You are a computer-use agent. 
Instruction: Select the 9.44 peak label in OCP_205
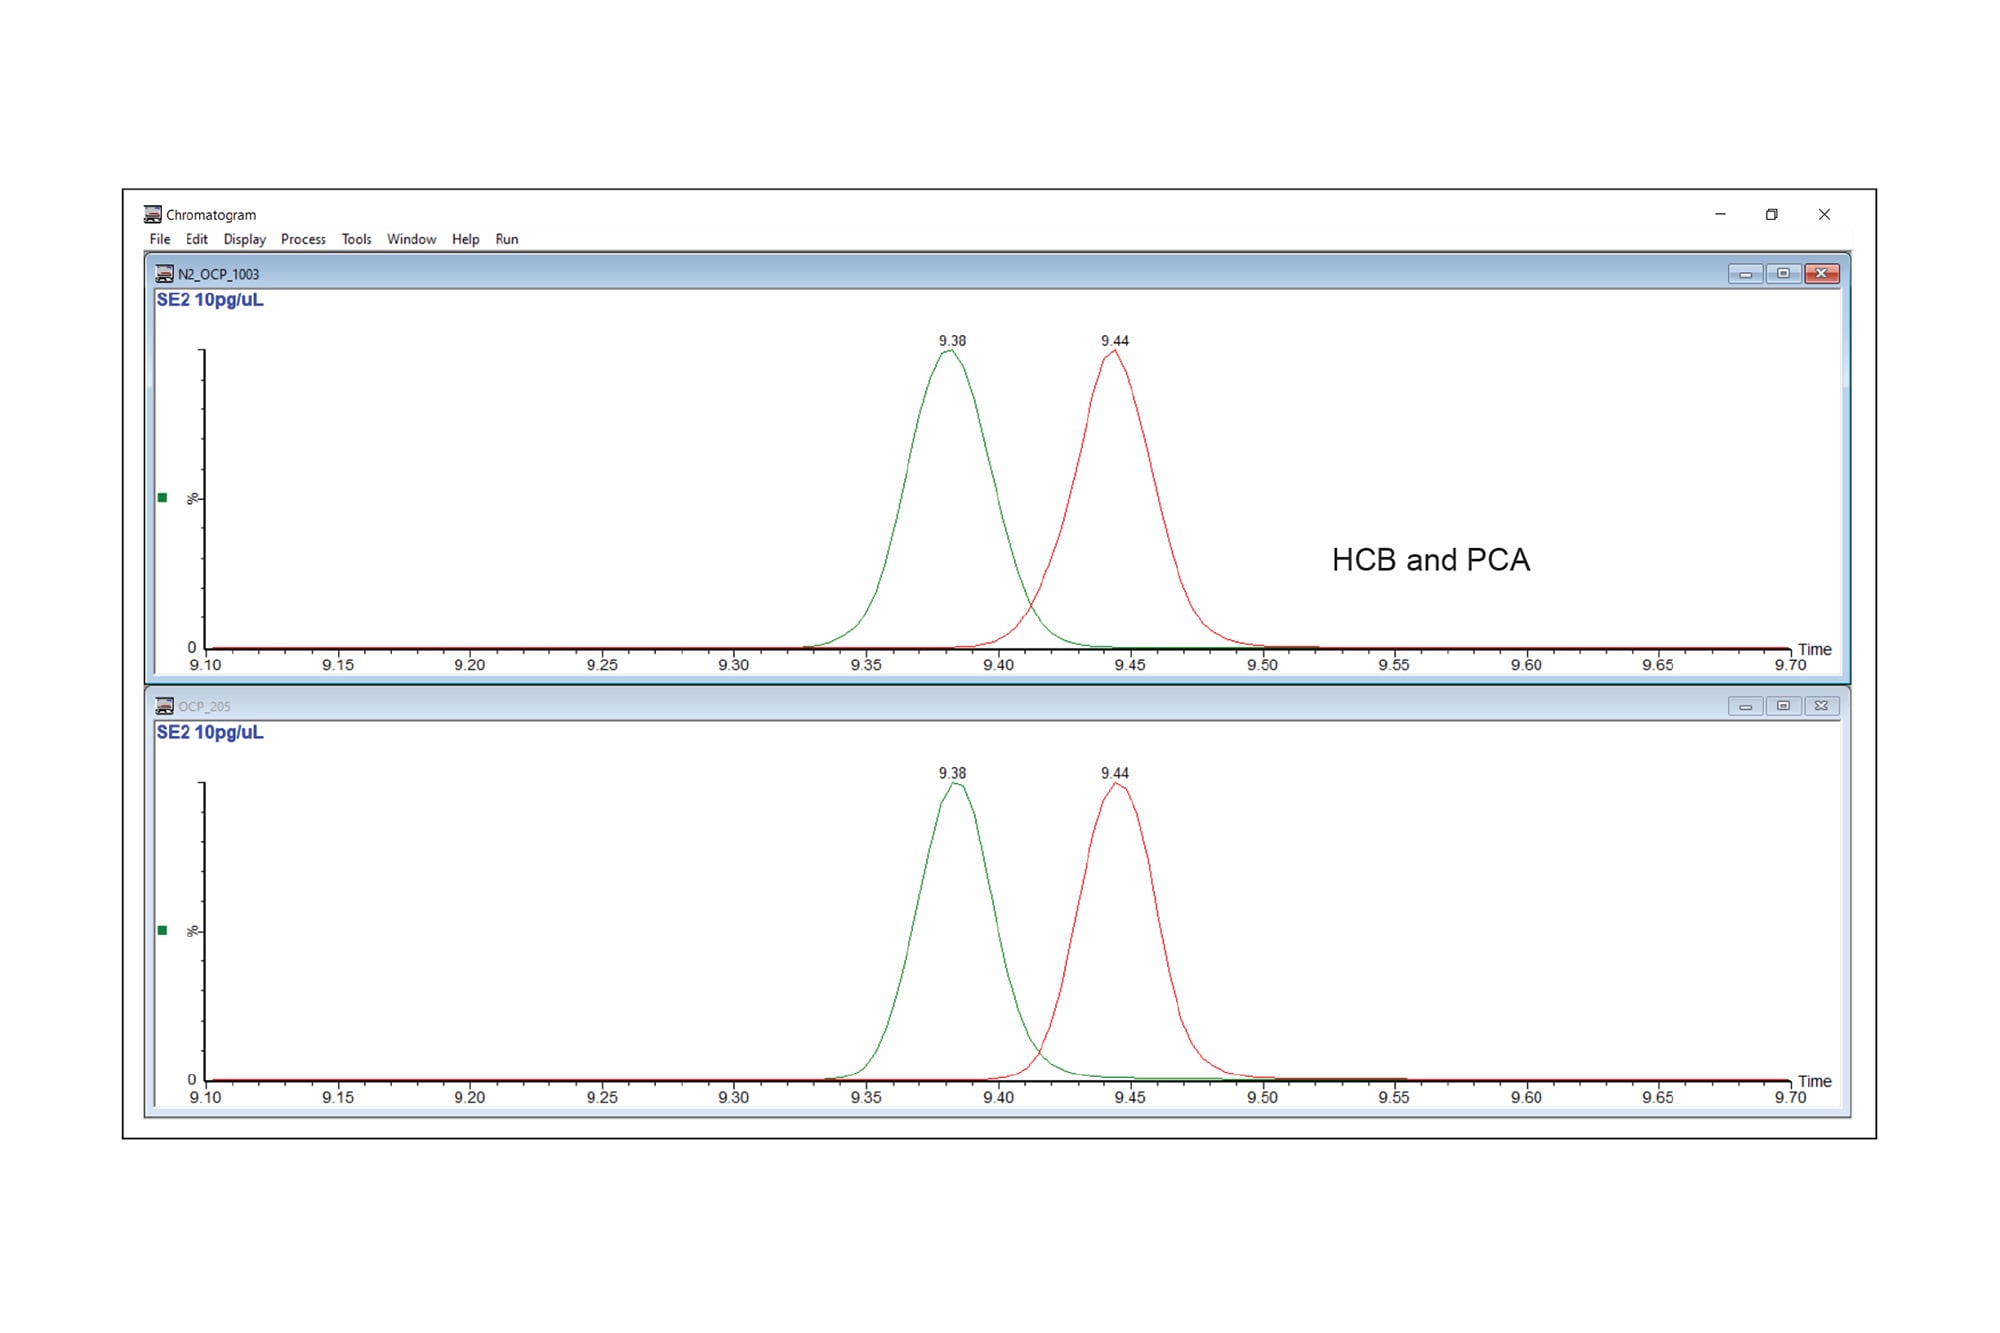pos(1114,772)
